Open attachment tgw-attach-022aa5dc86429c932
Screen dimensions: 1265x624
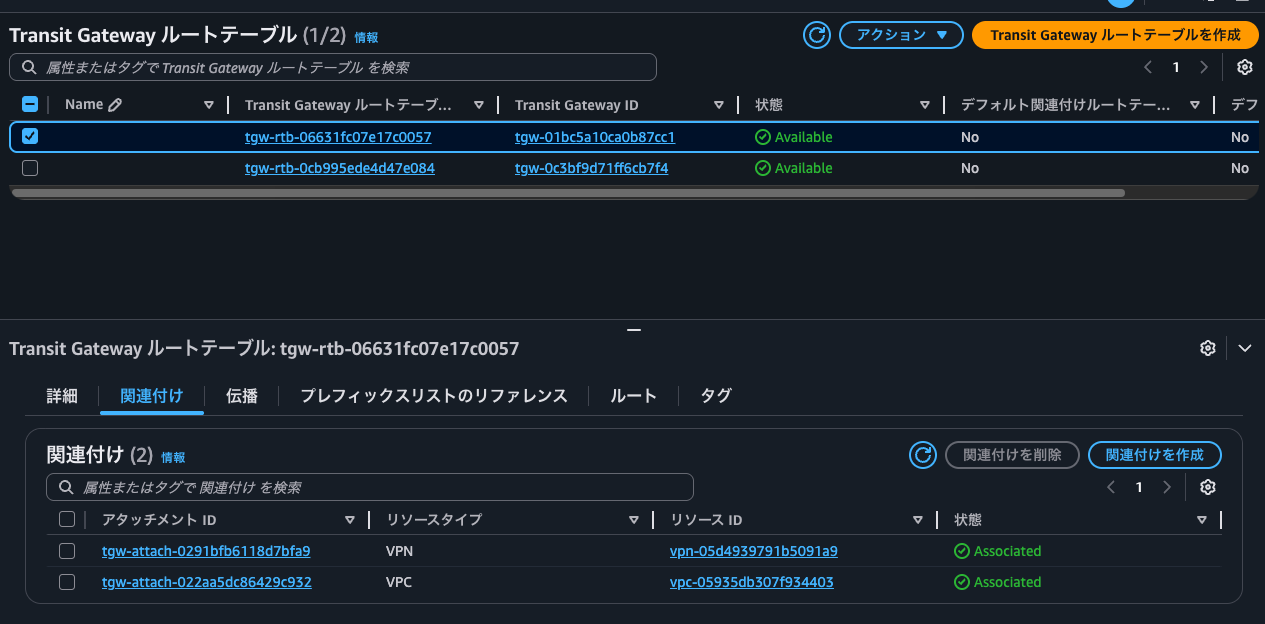207,582
